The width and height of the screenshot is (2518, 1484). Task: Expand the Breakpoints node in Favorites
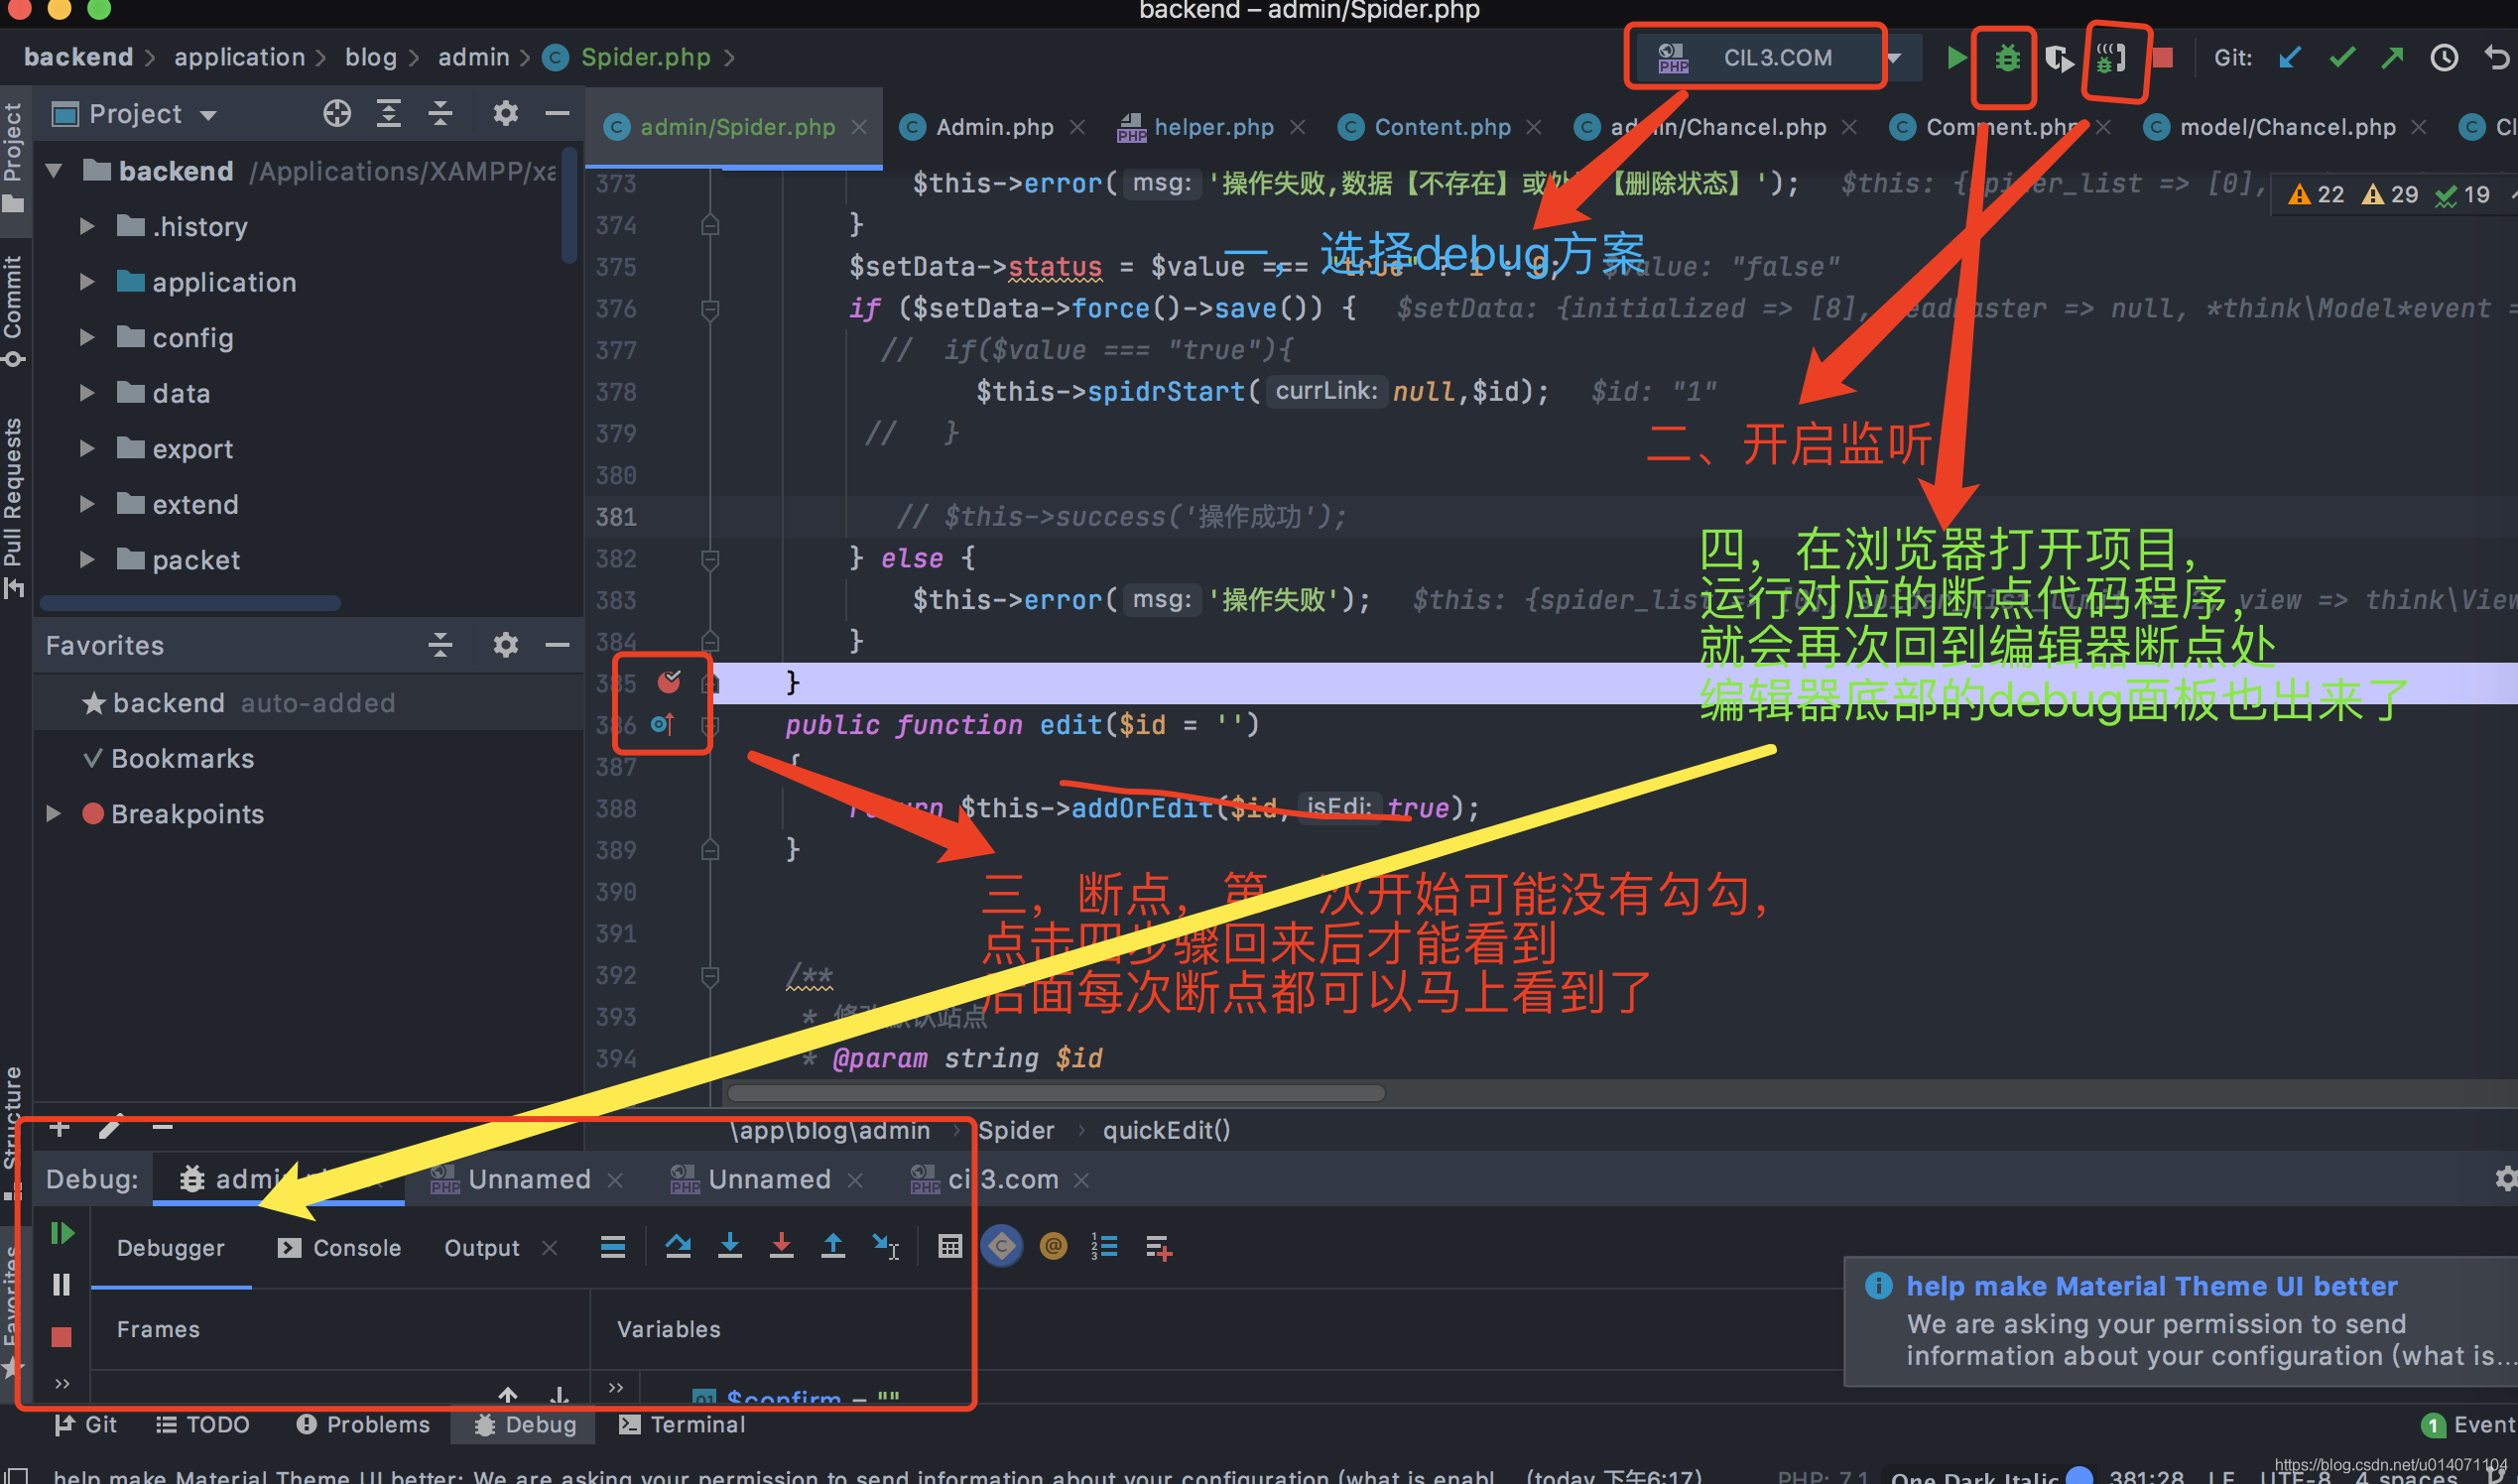54,814
